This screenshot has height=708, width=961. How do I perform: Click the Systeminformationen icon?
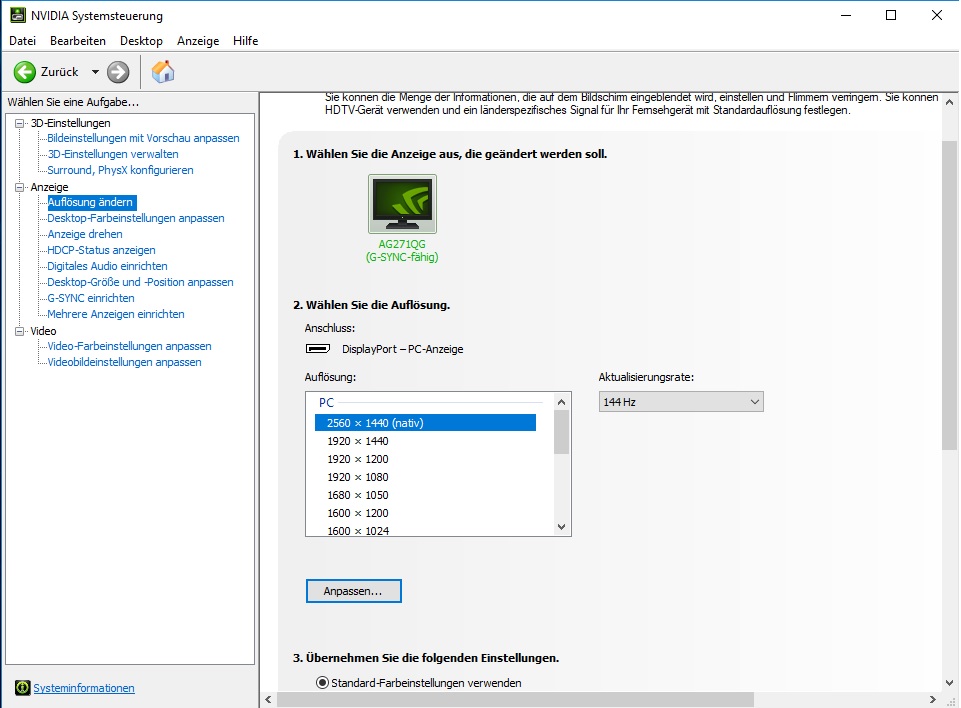coord(23,688)
